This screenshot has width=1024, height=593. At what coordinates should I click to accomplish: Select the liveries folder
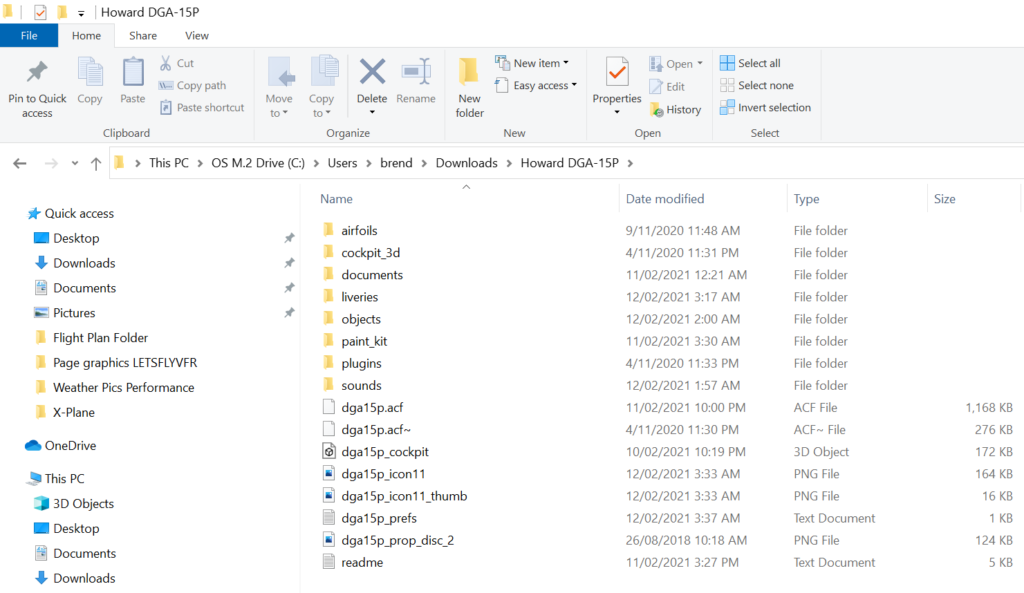(359, 297)
